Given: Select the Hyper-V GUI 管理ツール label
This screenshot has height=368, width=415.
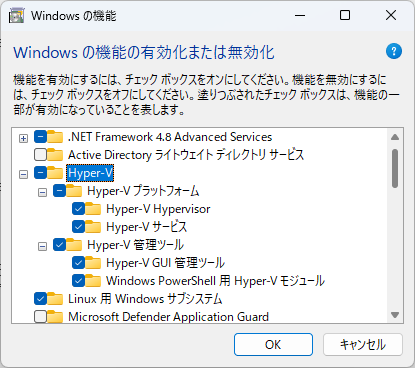Looking at the screenshot, I should 166,263.
